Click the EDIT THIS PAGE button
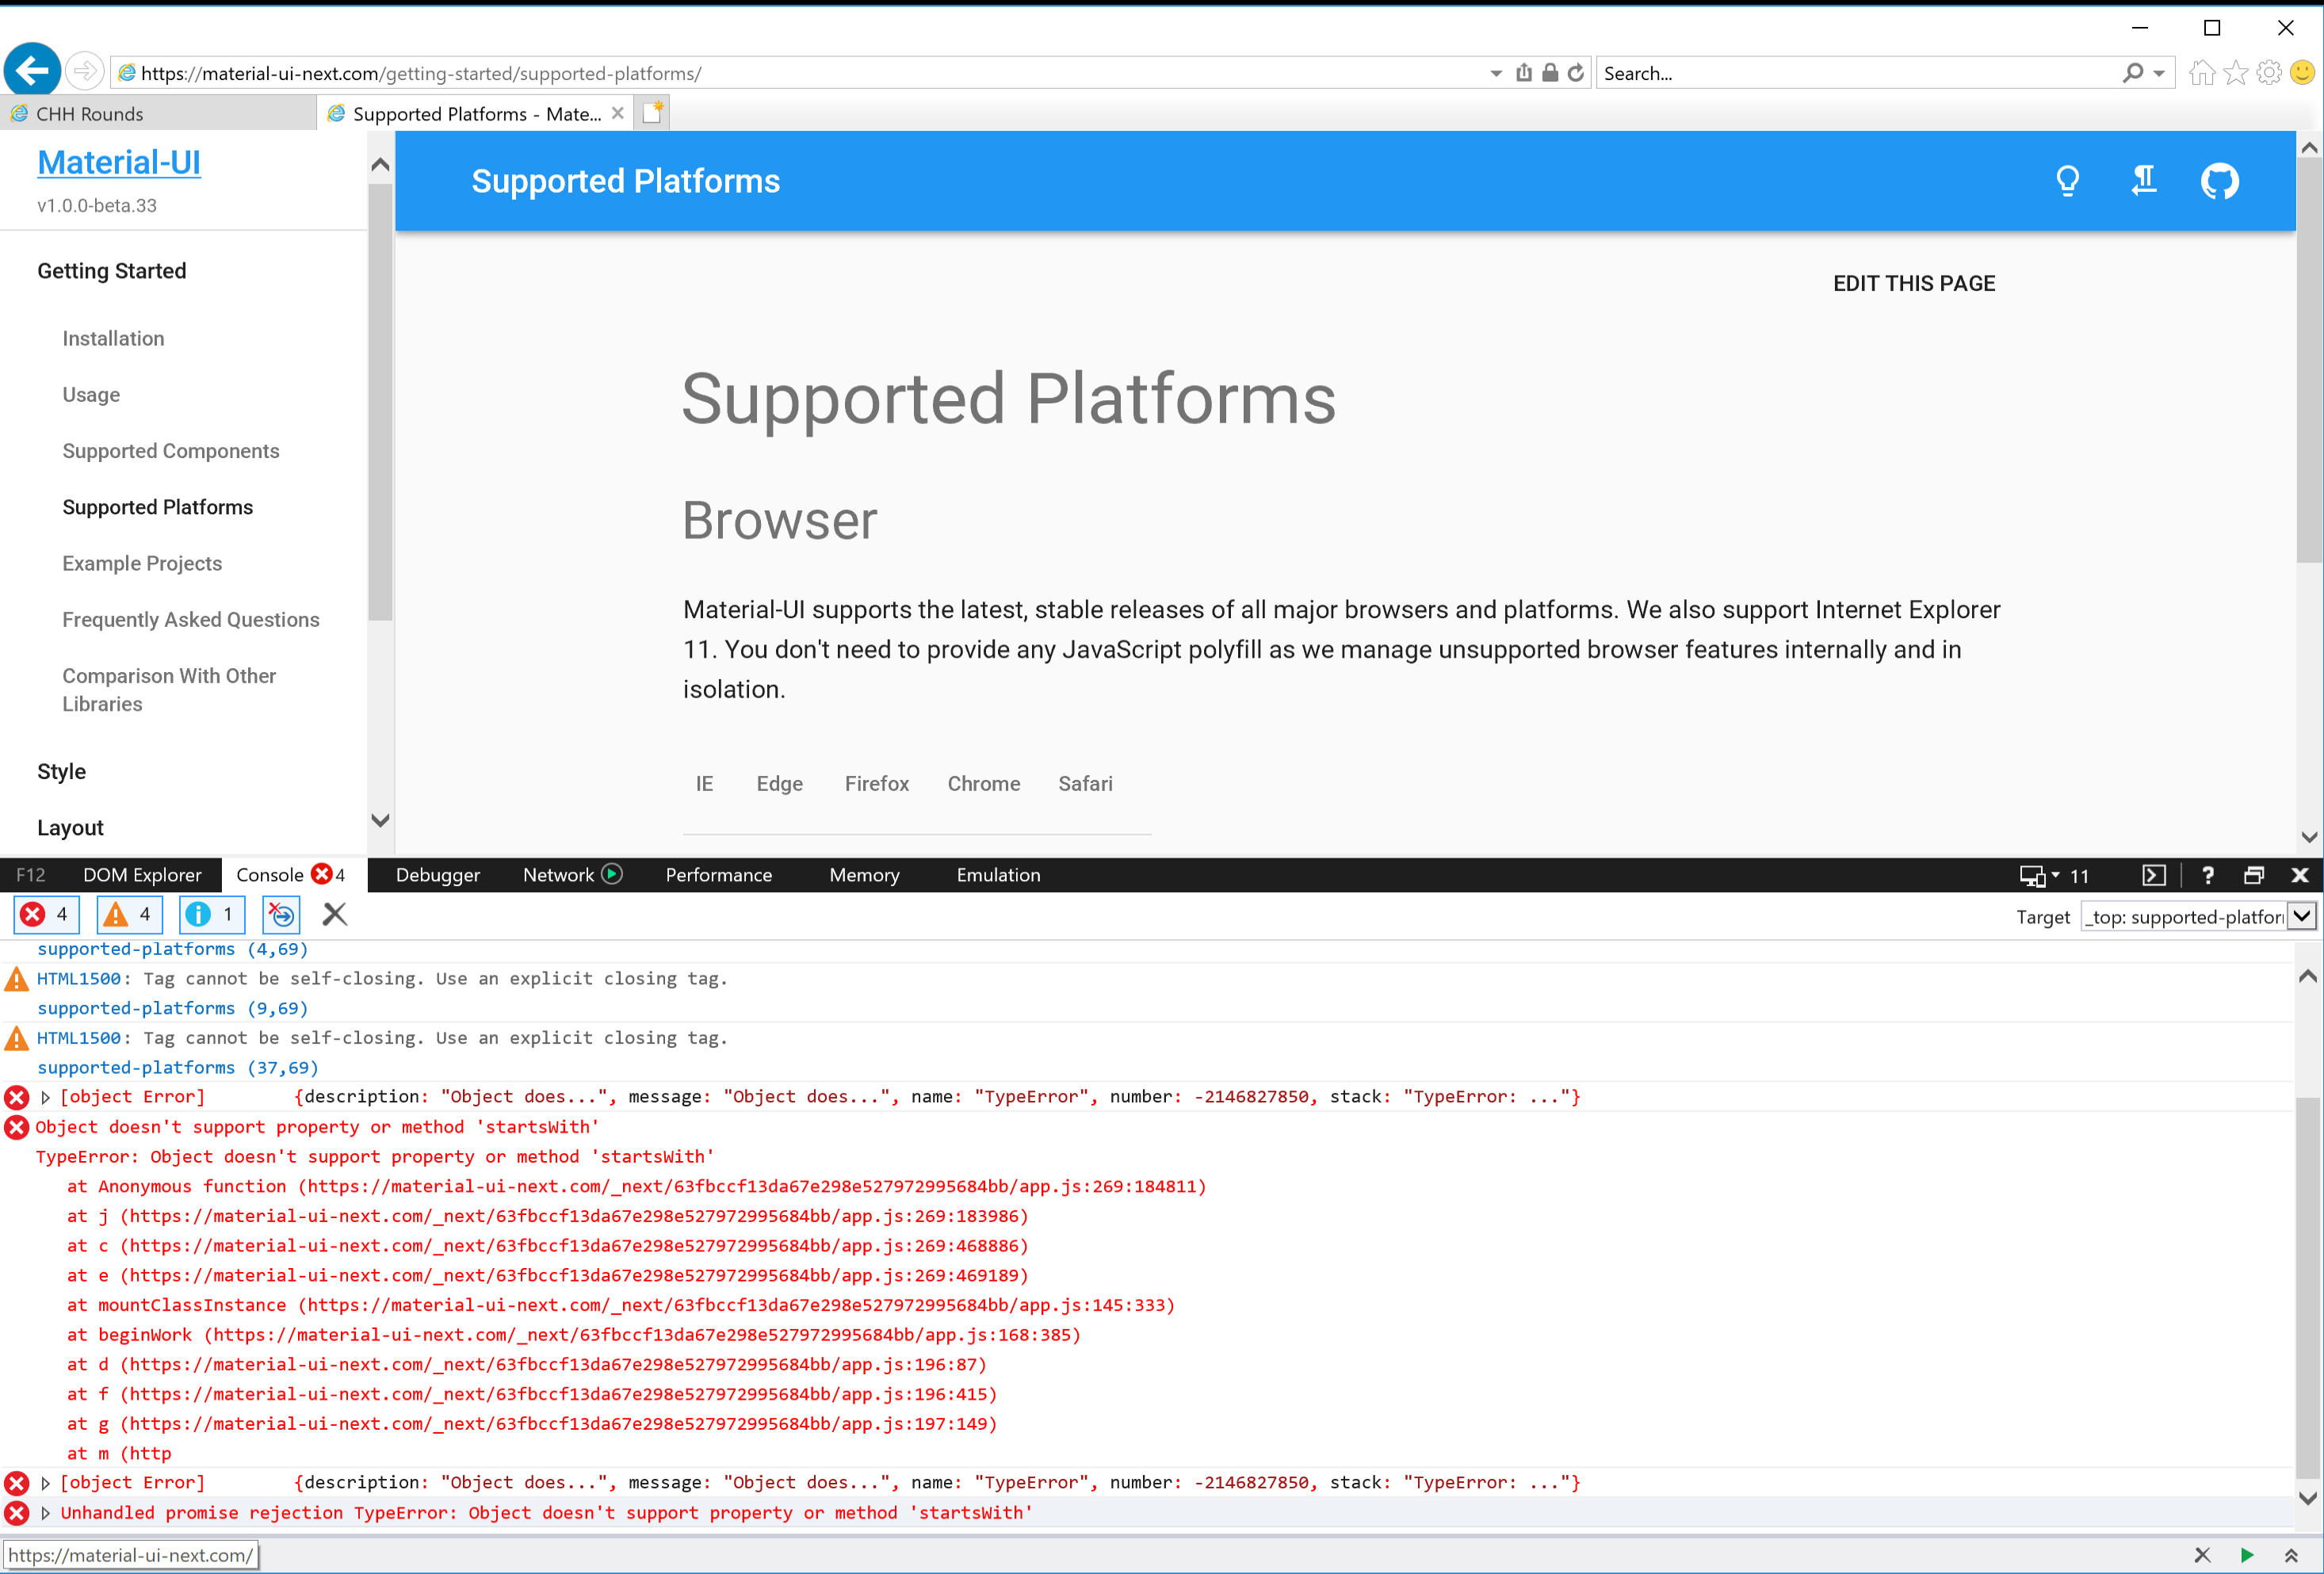Image resolution: width=2324 pixels, height=1574 pixels. 1914,283
